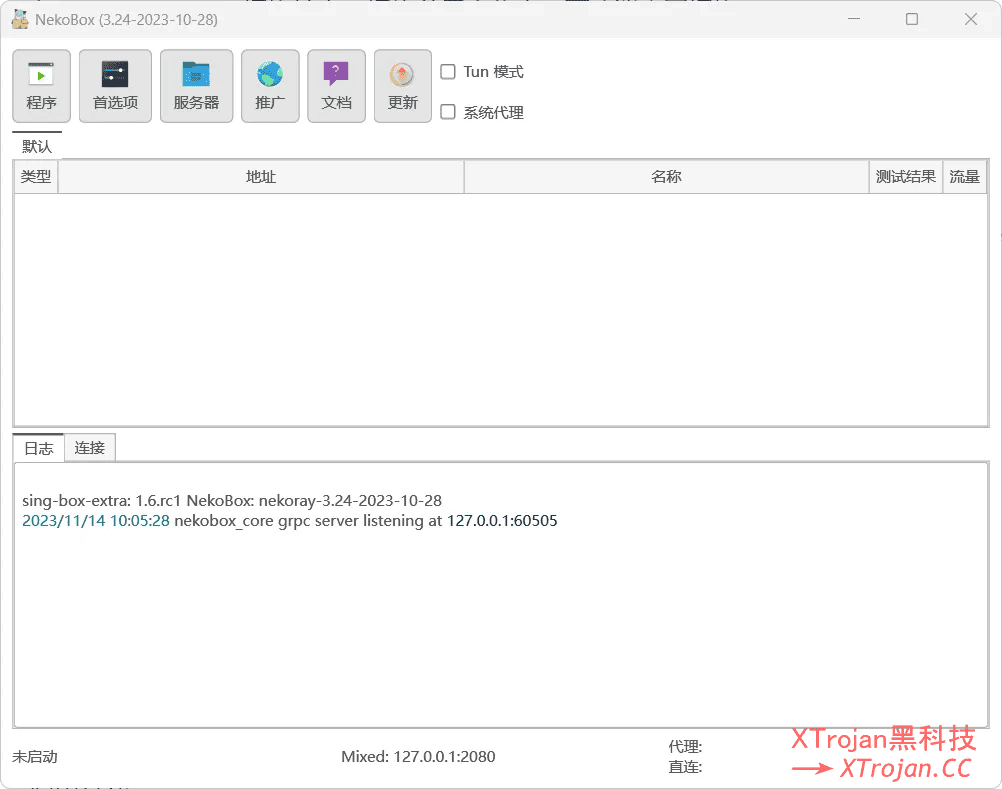1002x789 pixels.
Task: Switch to the 日志 log tab
Action: (x=38, y=448)
